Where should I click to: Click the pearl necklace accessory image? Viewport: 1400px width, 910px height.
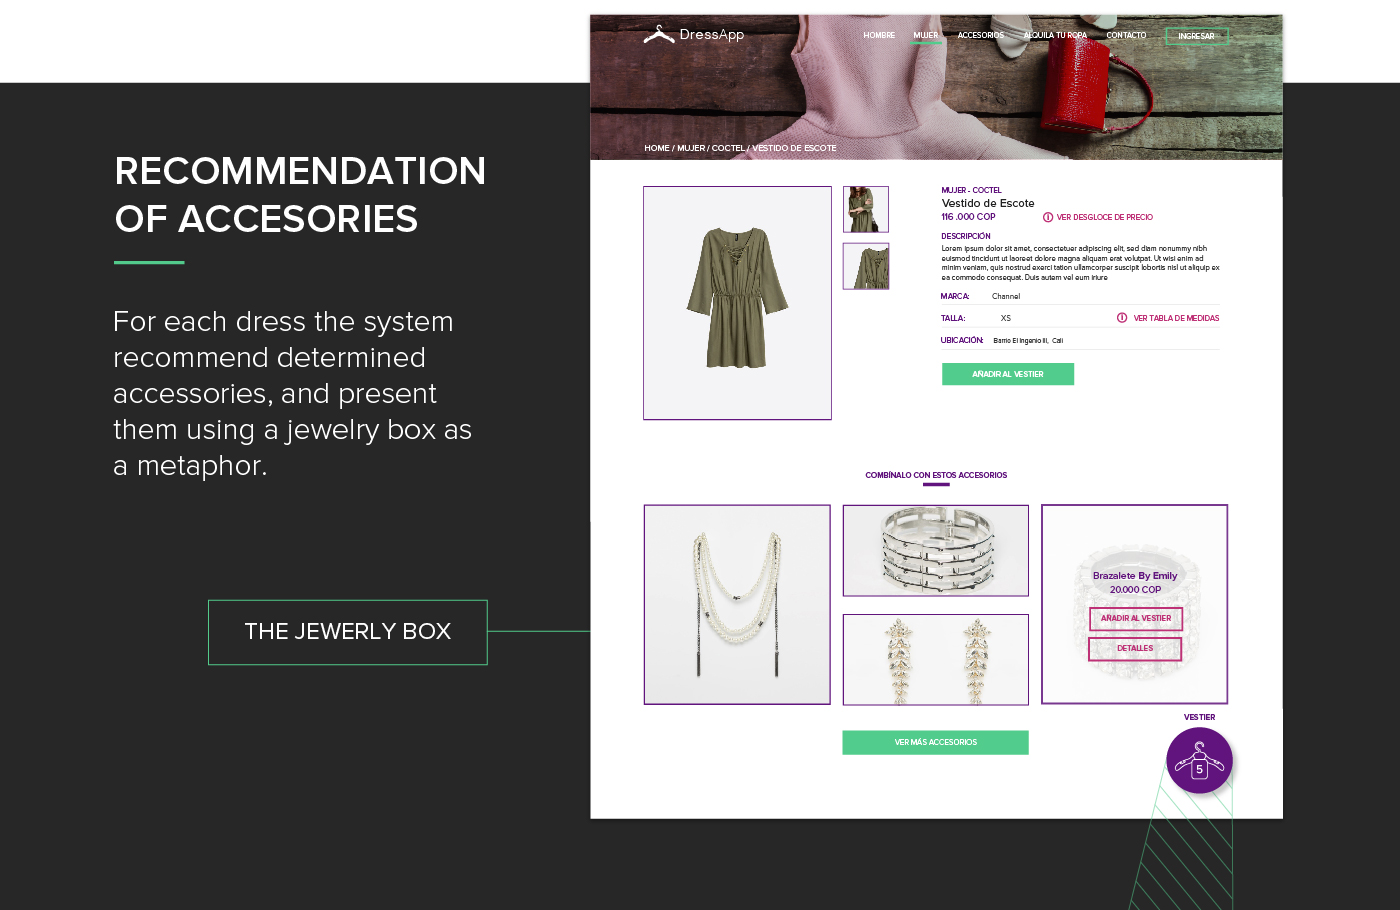point(737,604)
